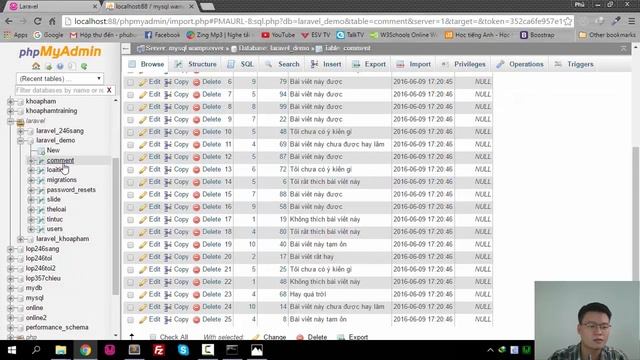Click the Delete icon for row 20

(196, 257)
